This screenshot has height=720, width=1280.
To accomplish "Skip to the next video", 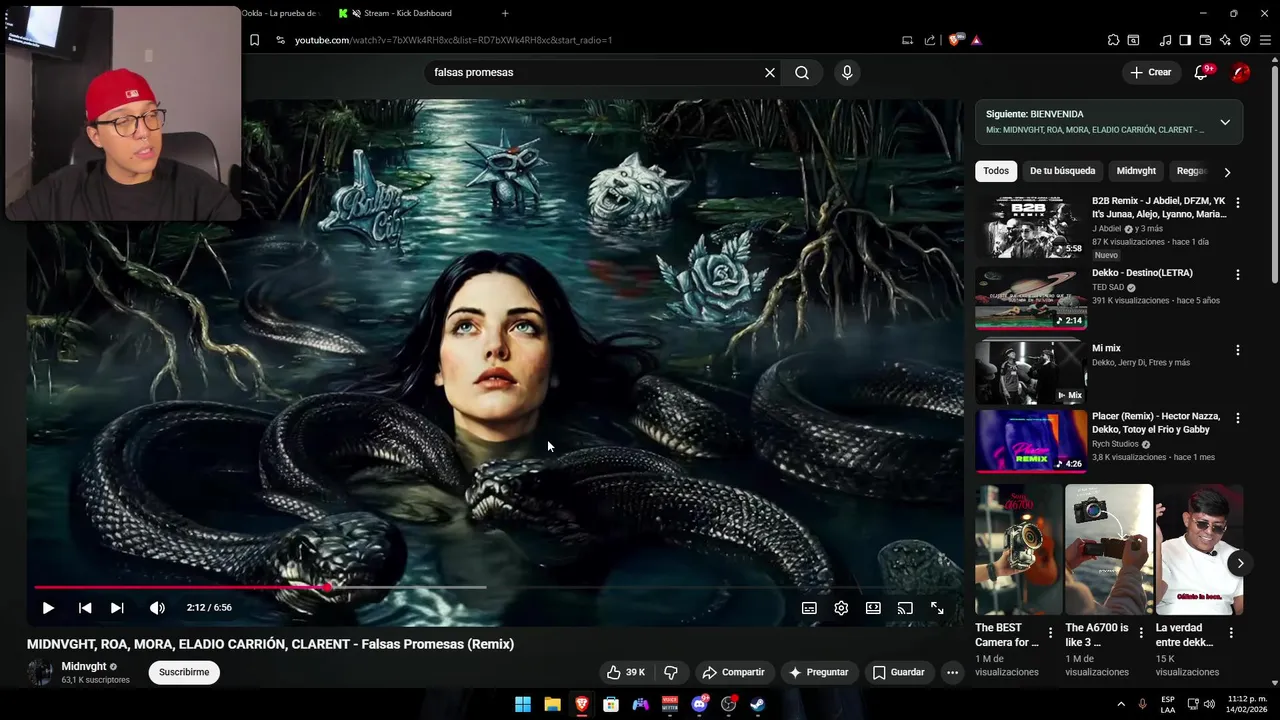I will tap(117, 608).
